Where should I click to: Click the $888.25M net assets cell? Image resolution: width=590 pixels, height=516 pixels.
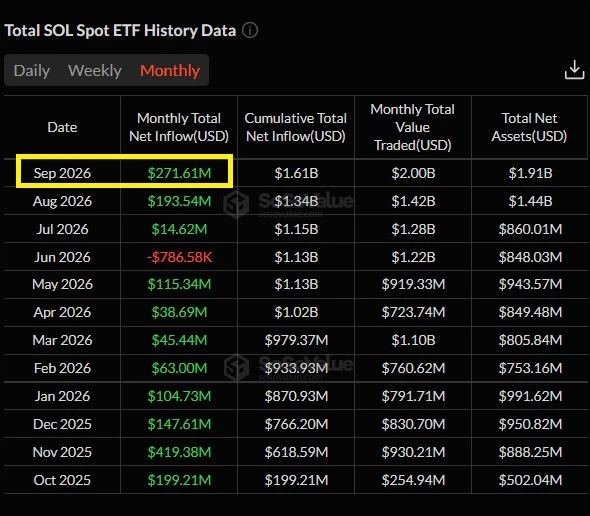(x=530, y=452)
